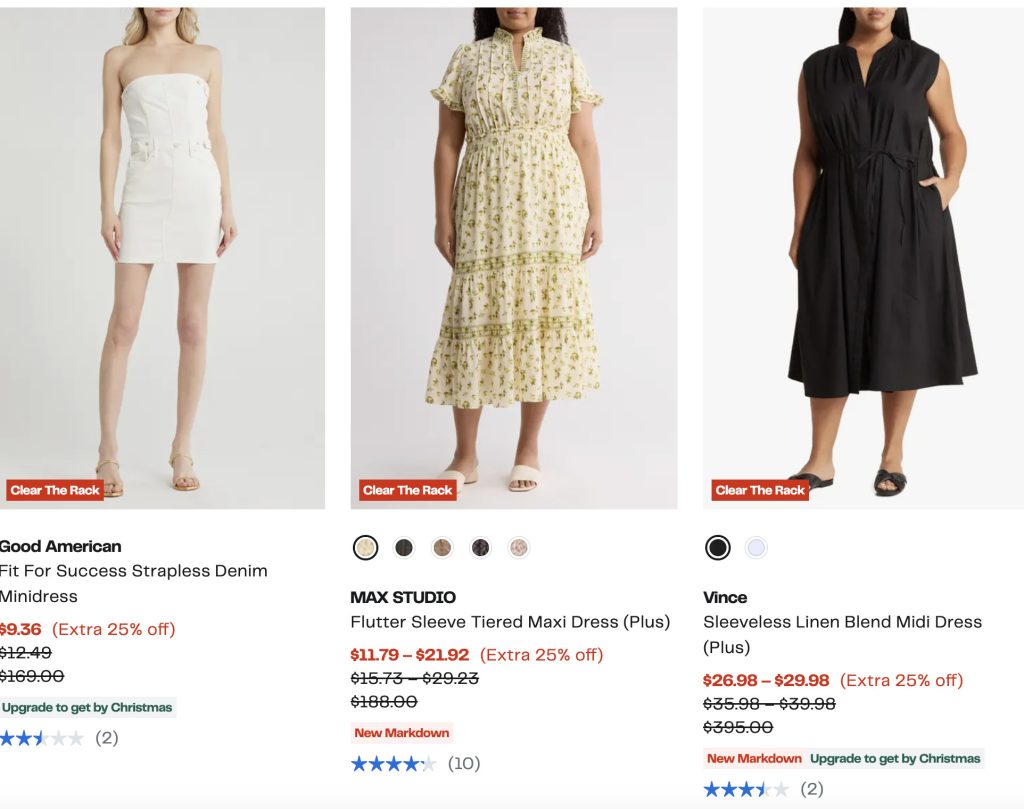This screenshot has width=1024, height=809.
Task: Open Flutter Sleeve Tiered Maxi Dress (Plus) link
Action: coord(510,622)
